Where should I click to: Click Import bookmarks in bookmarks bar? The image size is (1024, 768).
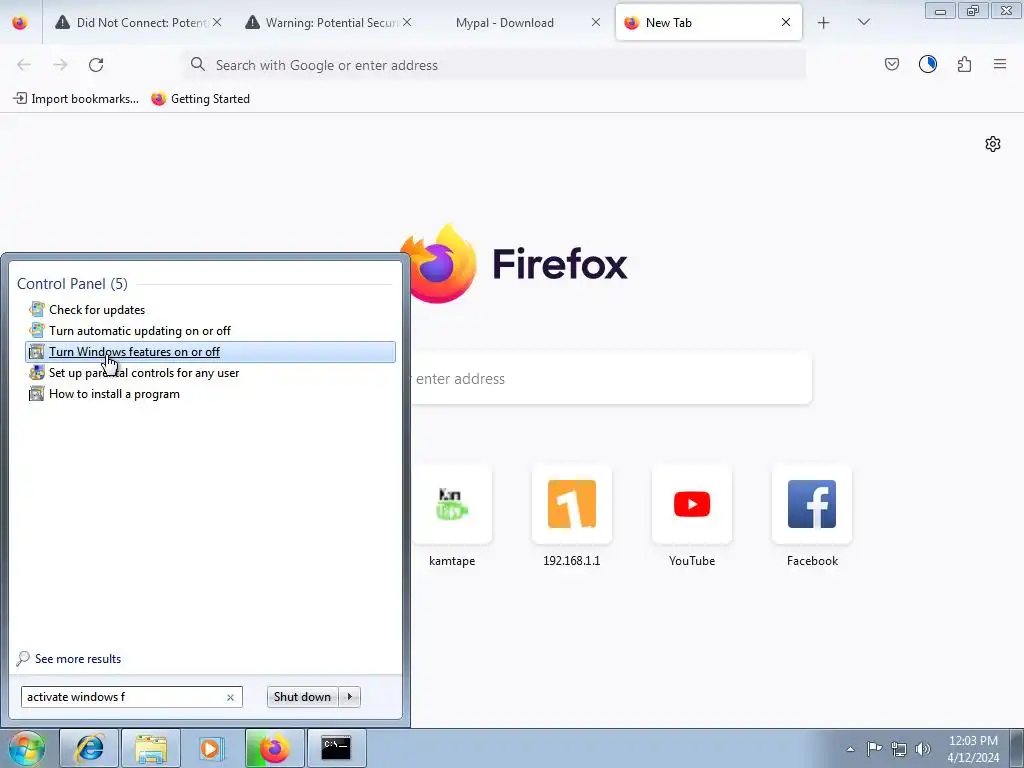click(76, 99)
